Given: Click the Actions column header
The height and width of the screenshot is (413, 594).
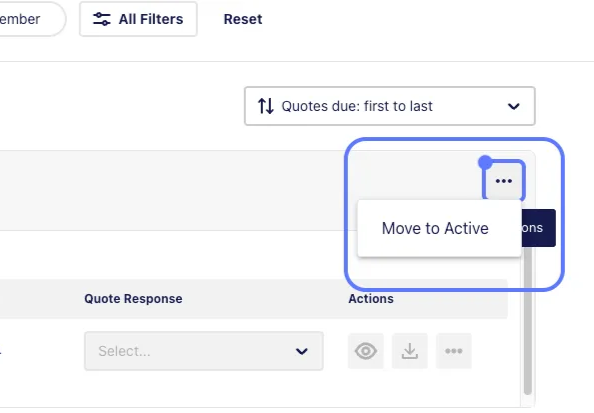Looking at the screenshot, I should tap(371, 299).
